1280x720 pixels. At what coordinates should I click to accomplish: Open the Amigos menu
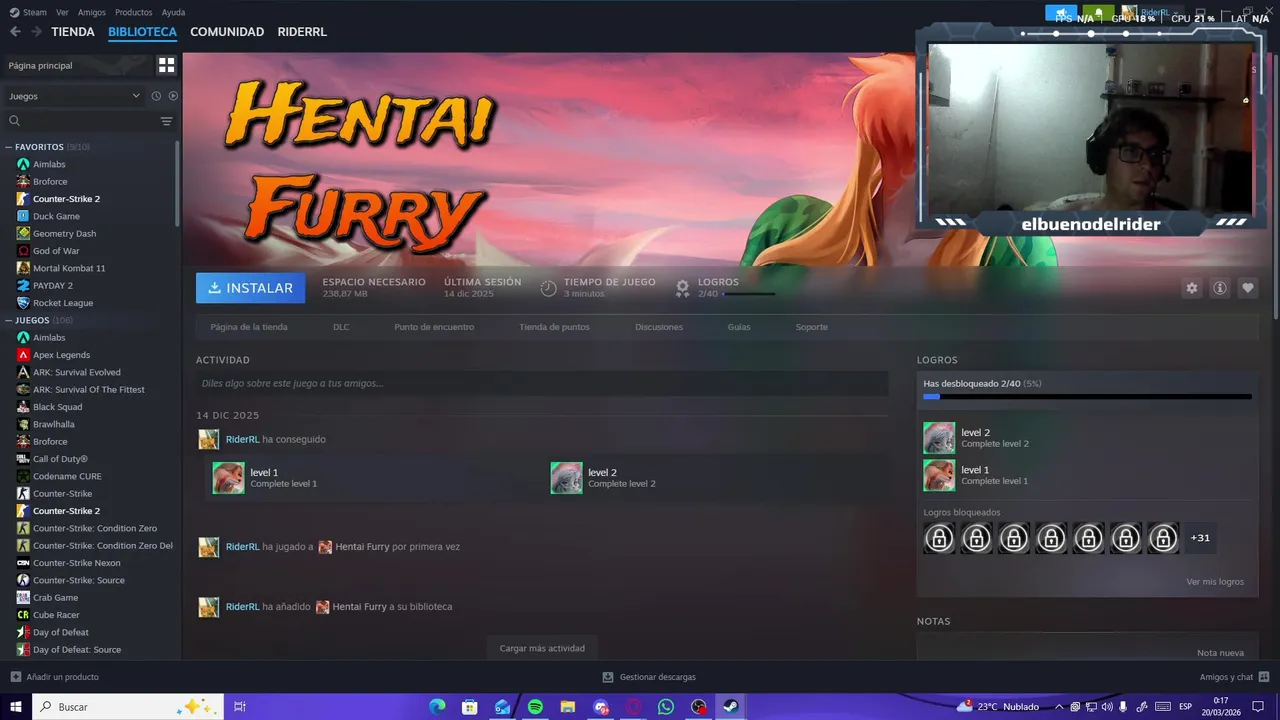click(x=92, y=12)
